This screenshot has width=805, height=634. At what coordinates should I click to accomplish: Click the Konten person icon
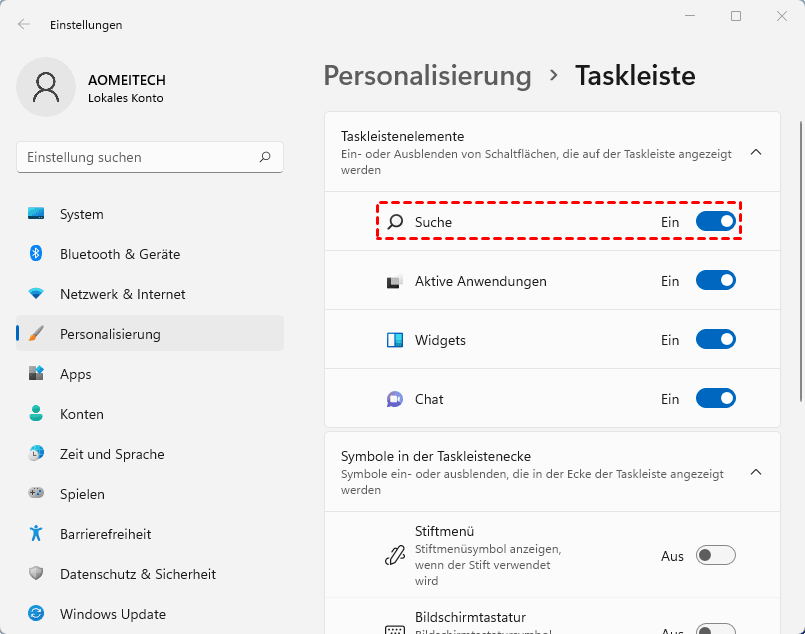tap(36, 414)
